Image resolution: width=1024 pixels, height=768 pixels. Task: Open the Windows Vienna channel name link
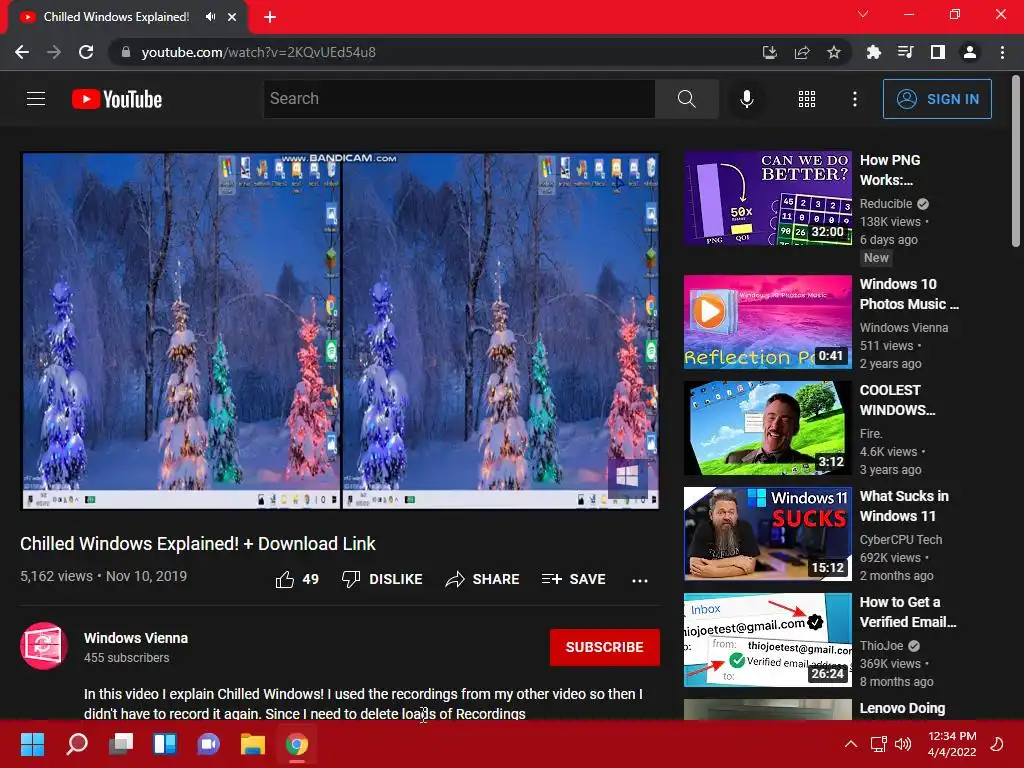(x=136, y=638)
